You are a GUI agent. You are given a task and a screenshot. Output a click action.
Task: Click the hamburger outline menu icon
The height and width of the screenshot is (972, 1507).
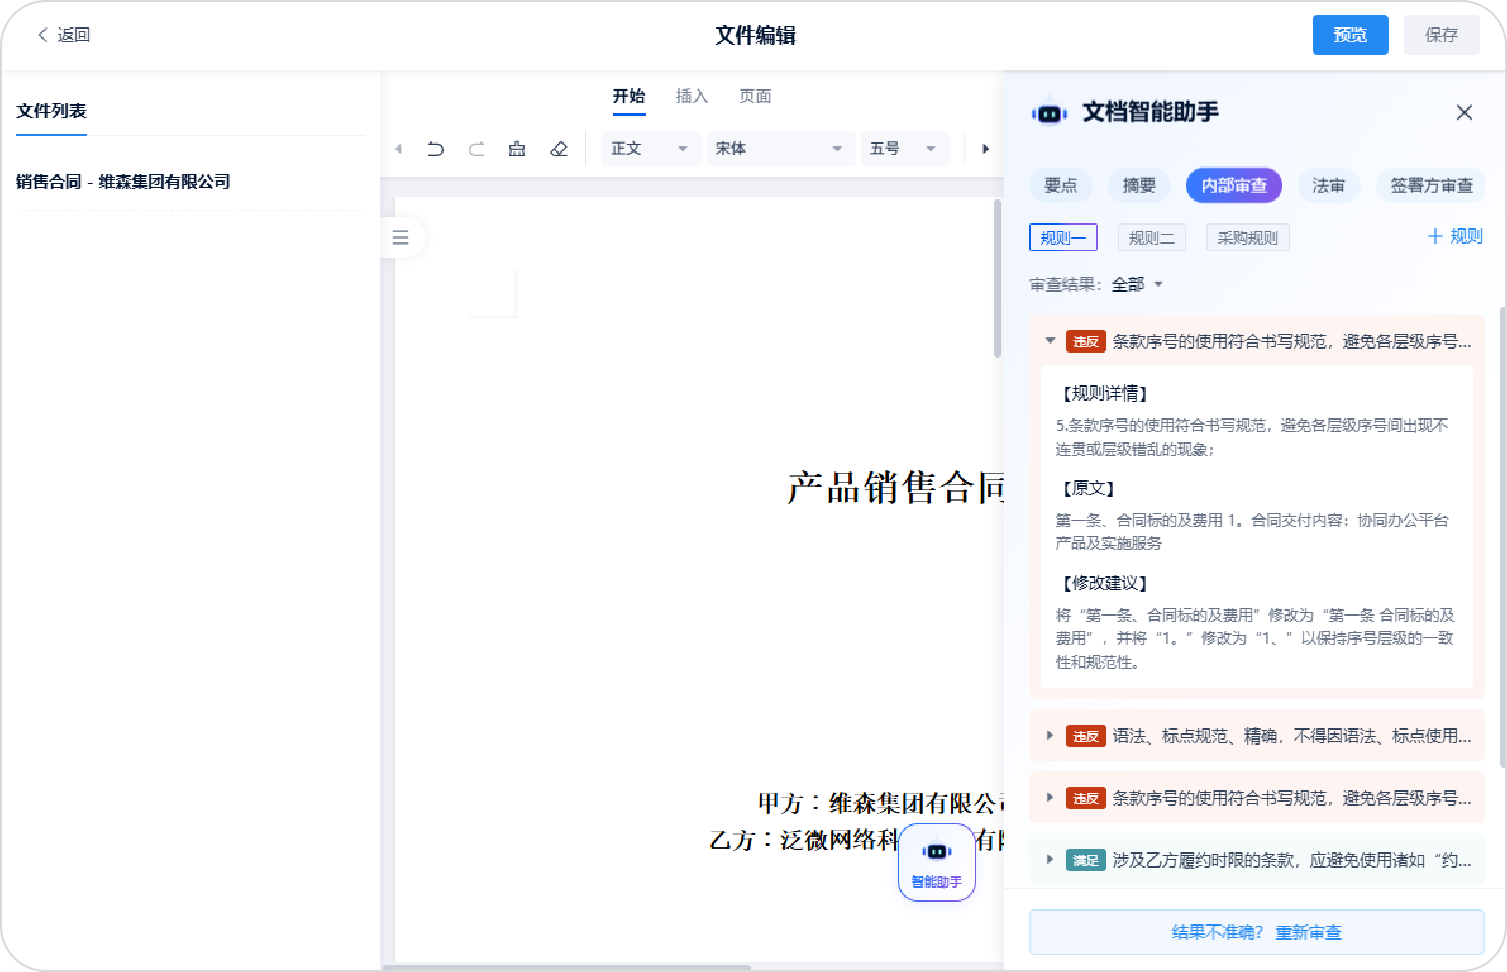401,238
